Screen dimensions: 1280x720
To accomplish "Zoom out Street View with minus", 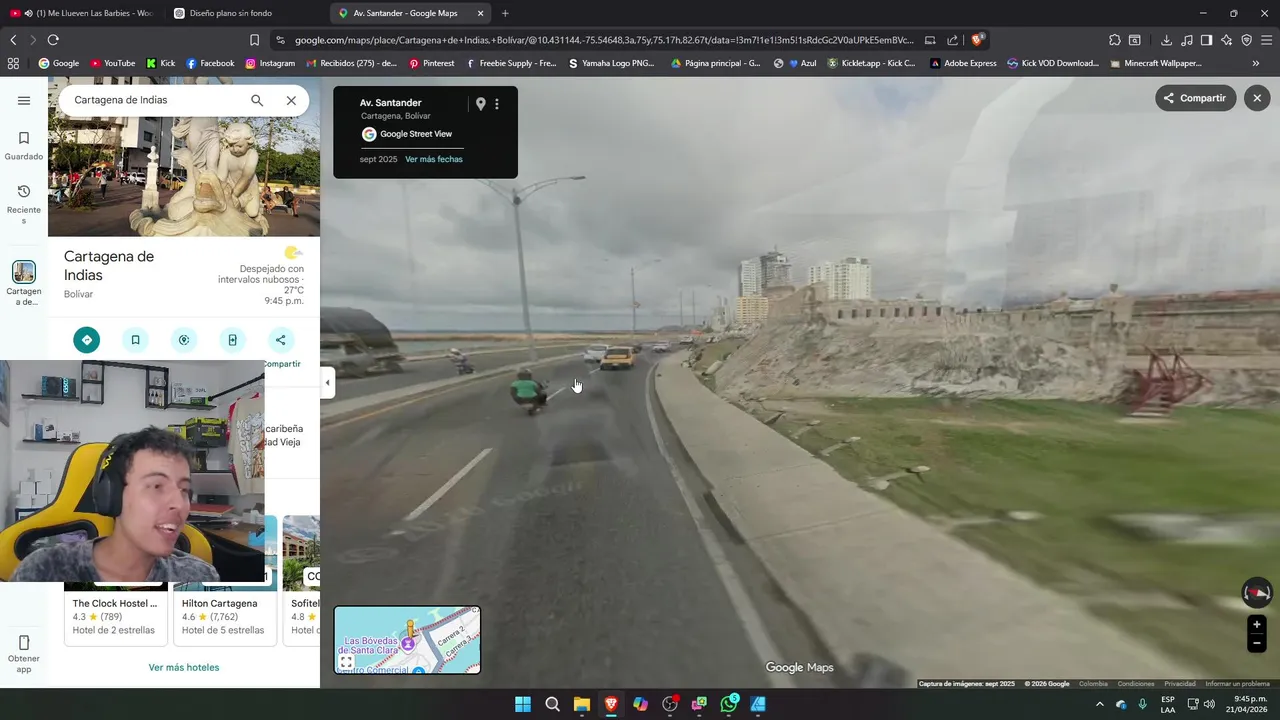I will pos(1257,643).
